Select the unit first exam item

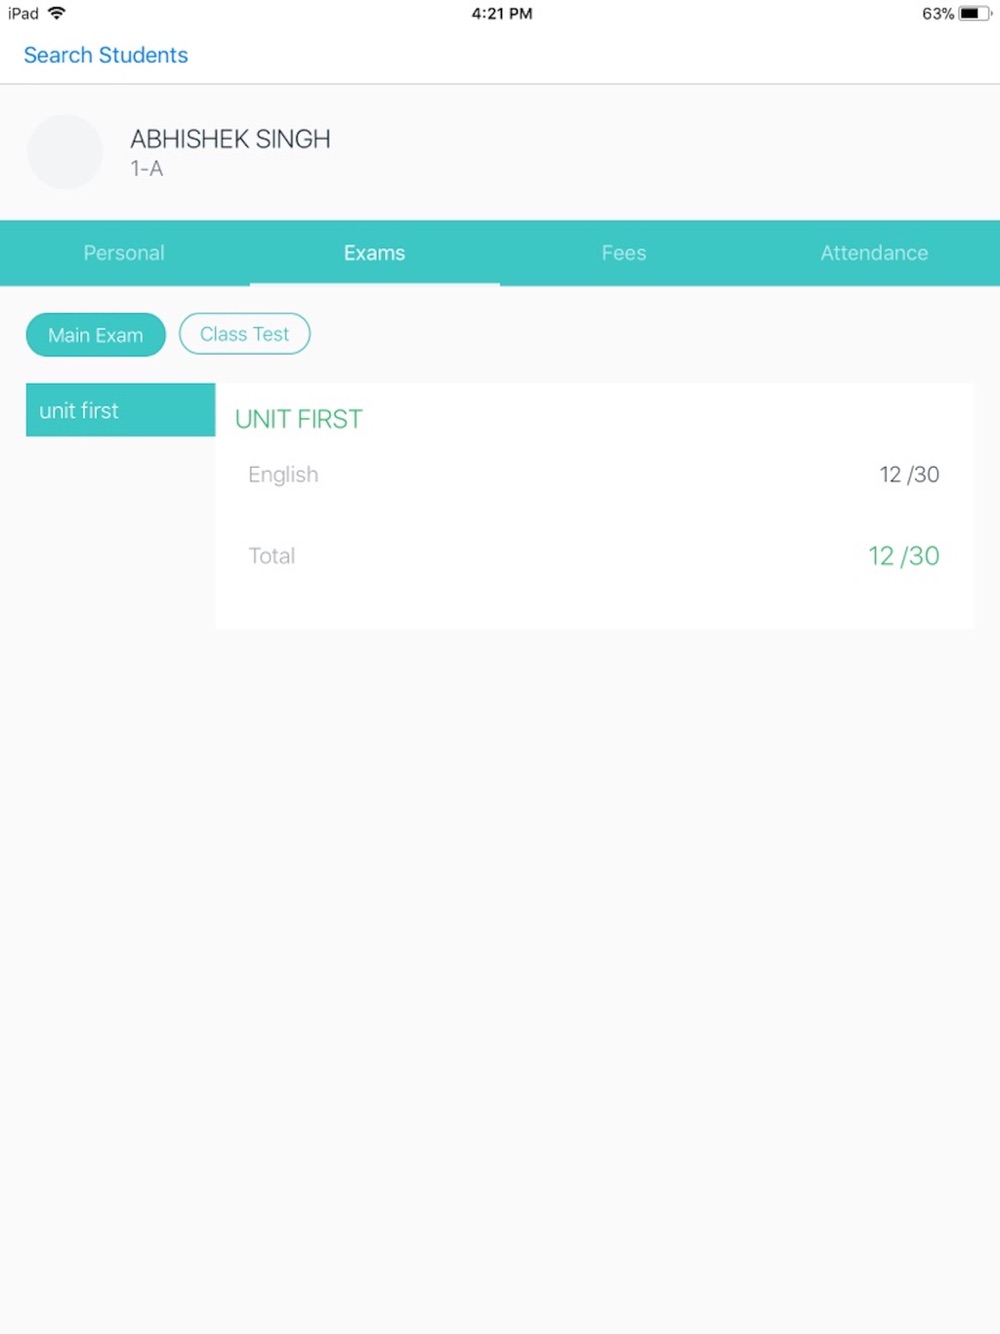[120, 410]
